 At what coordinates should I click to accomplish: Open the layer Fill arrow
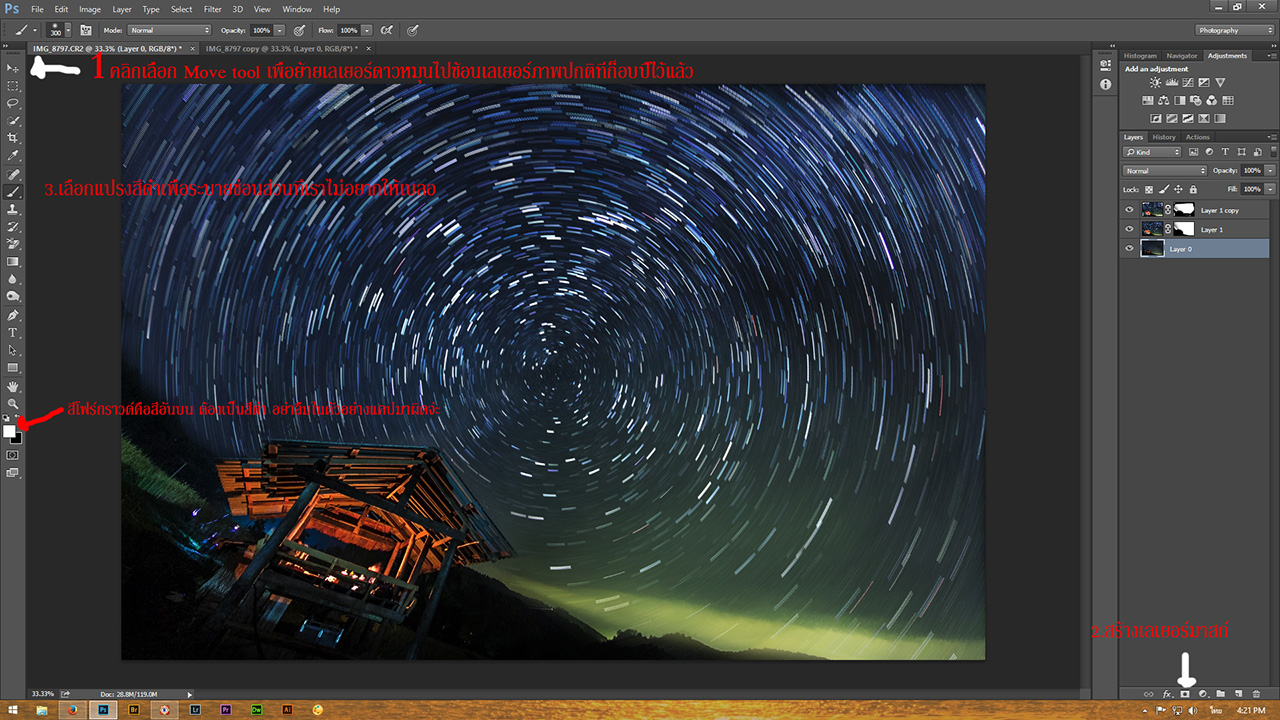click(1271, 189)
